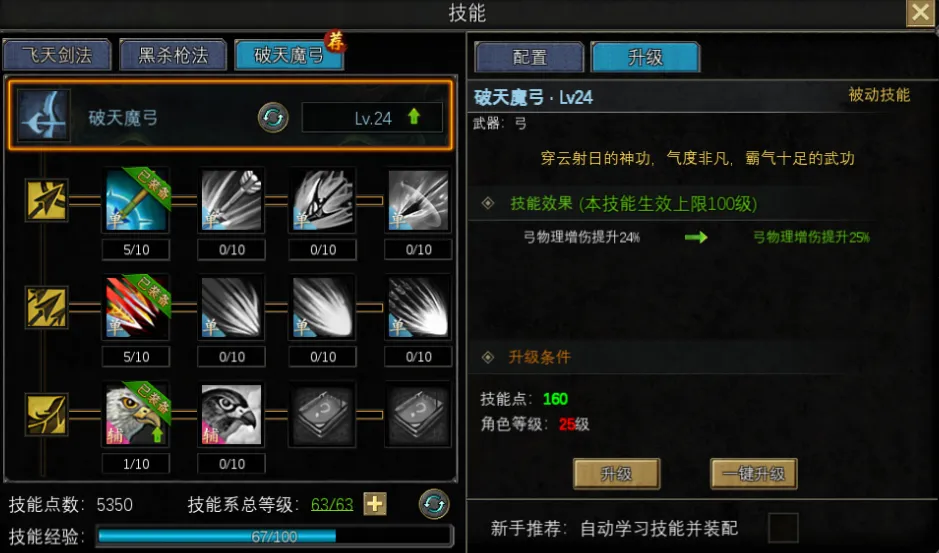This screenshot has height=553, width=939.
Task: Switch to the 飞天剑法 tab
Action: coord(57,55)
